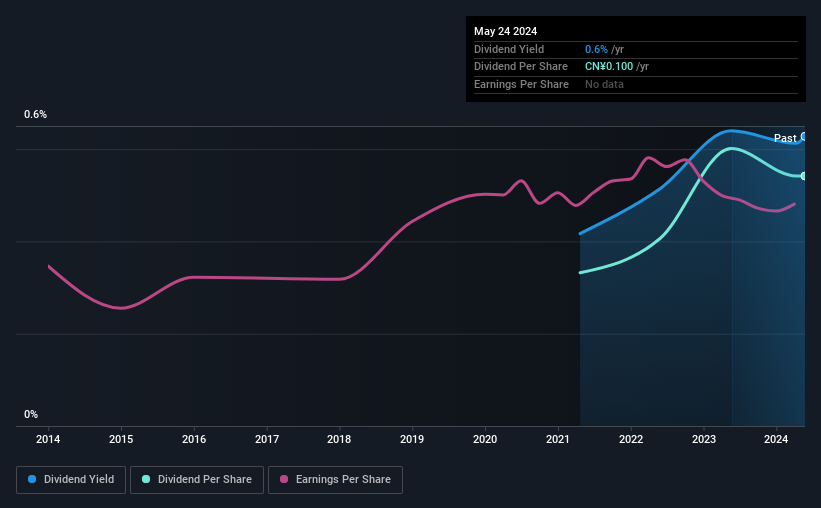Click the Earnings Per Share No data row

pyautogui.click(x=636, y=84)
